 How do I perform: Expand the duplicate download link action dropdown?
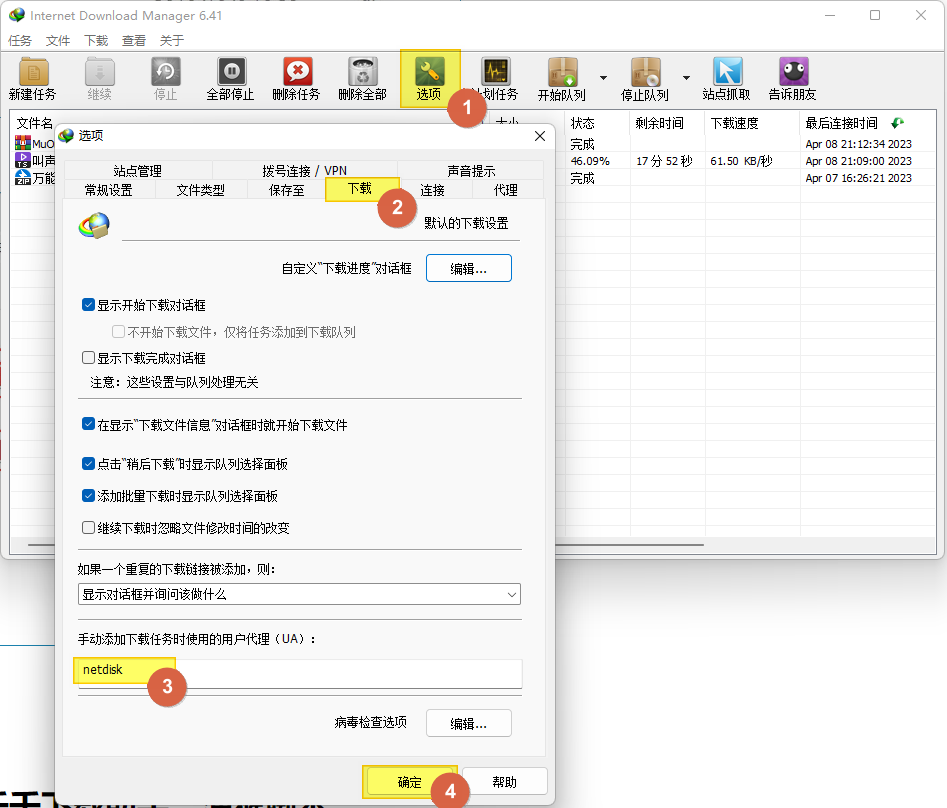(x=299, y=594)
